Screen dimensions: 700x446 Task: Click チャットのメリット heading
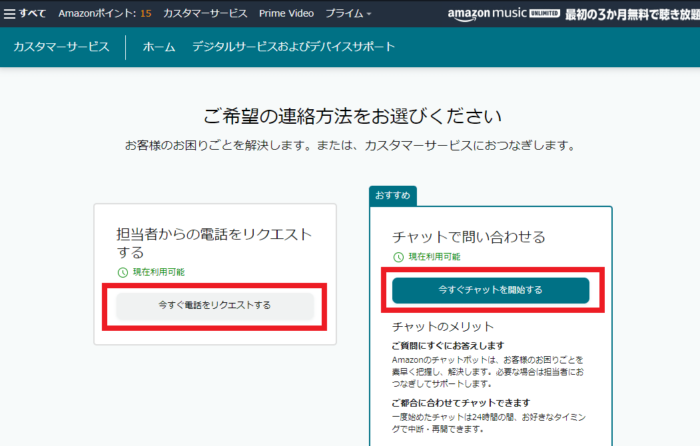point(443,327)
